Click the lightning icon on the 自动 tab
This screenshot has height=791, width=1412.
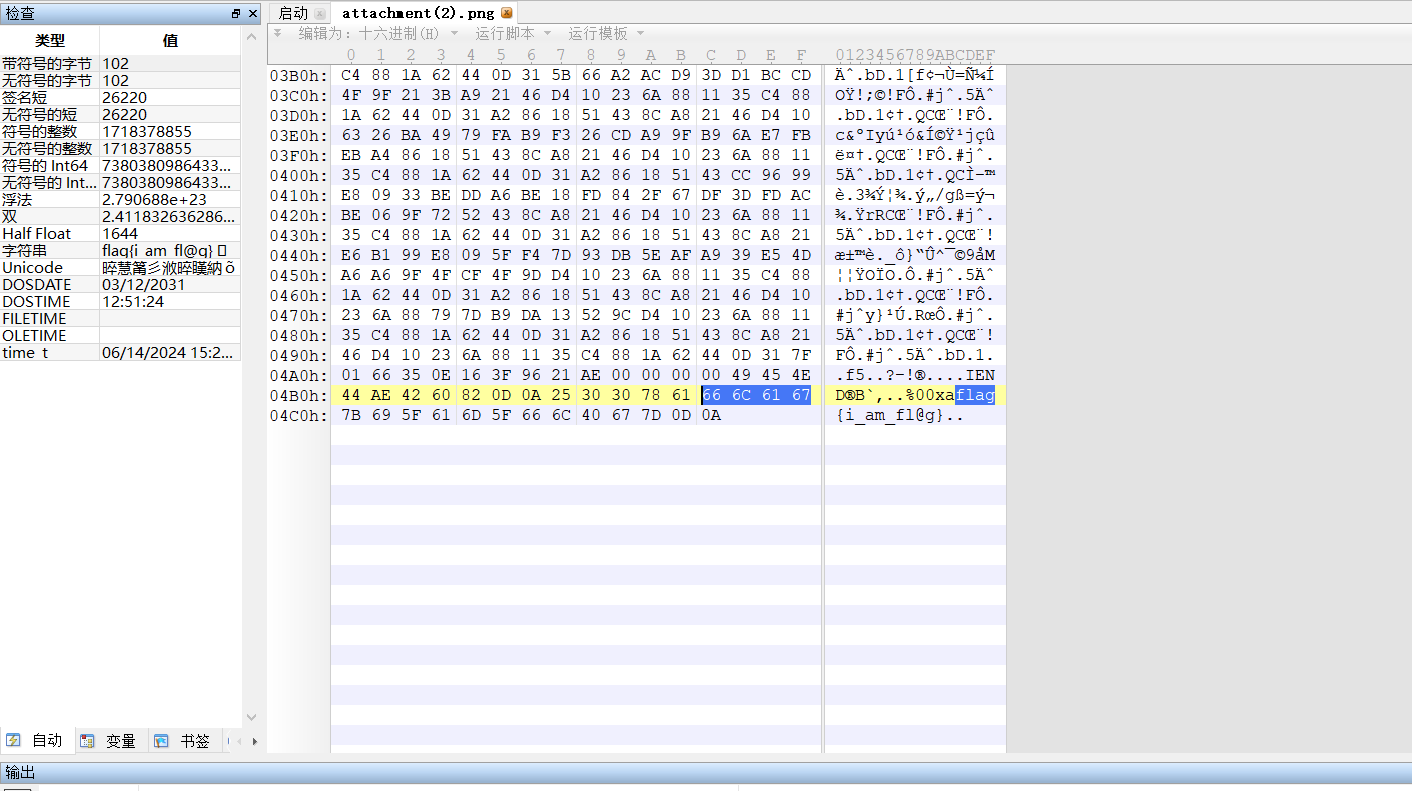tap(14, 740)
